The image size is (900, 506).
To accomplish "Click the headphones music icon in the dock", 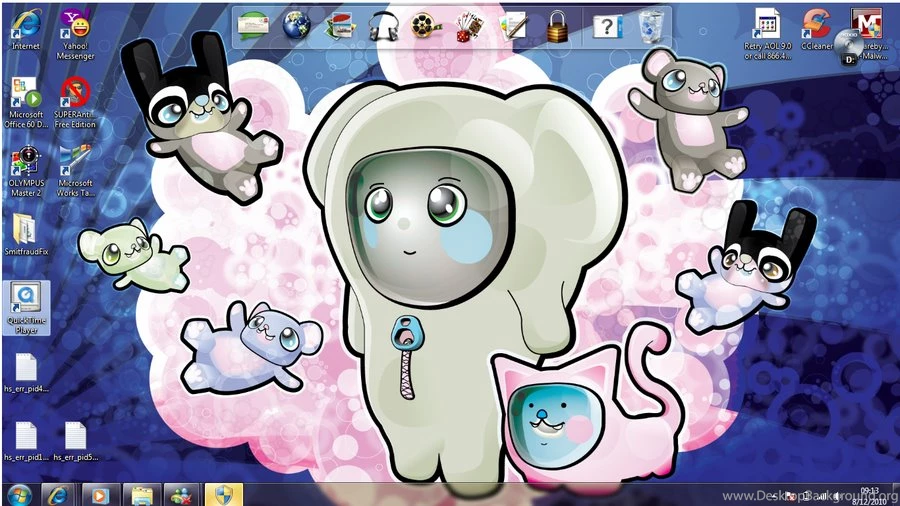I will [x=381, y=25].
